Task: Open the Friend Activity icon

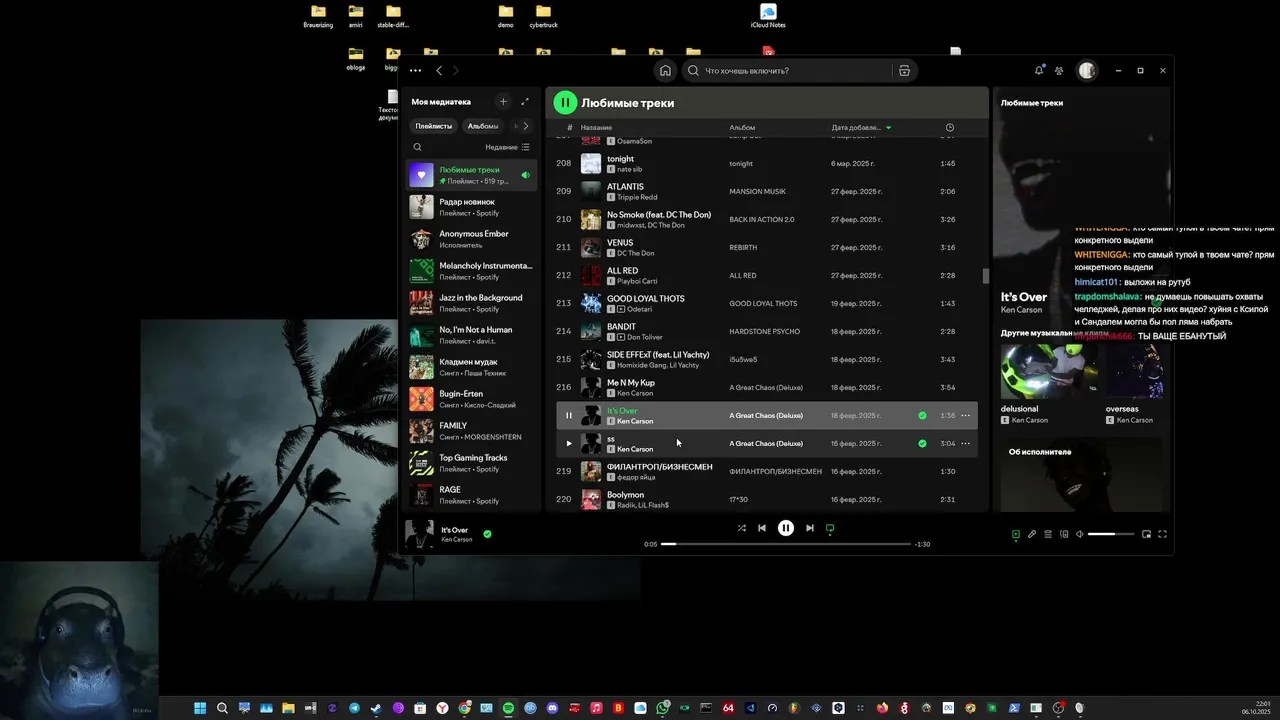Action: [1059, 71]
